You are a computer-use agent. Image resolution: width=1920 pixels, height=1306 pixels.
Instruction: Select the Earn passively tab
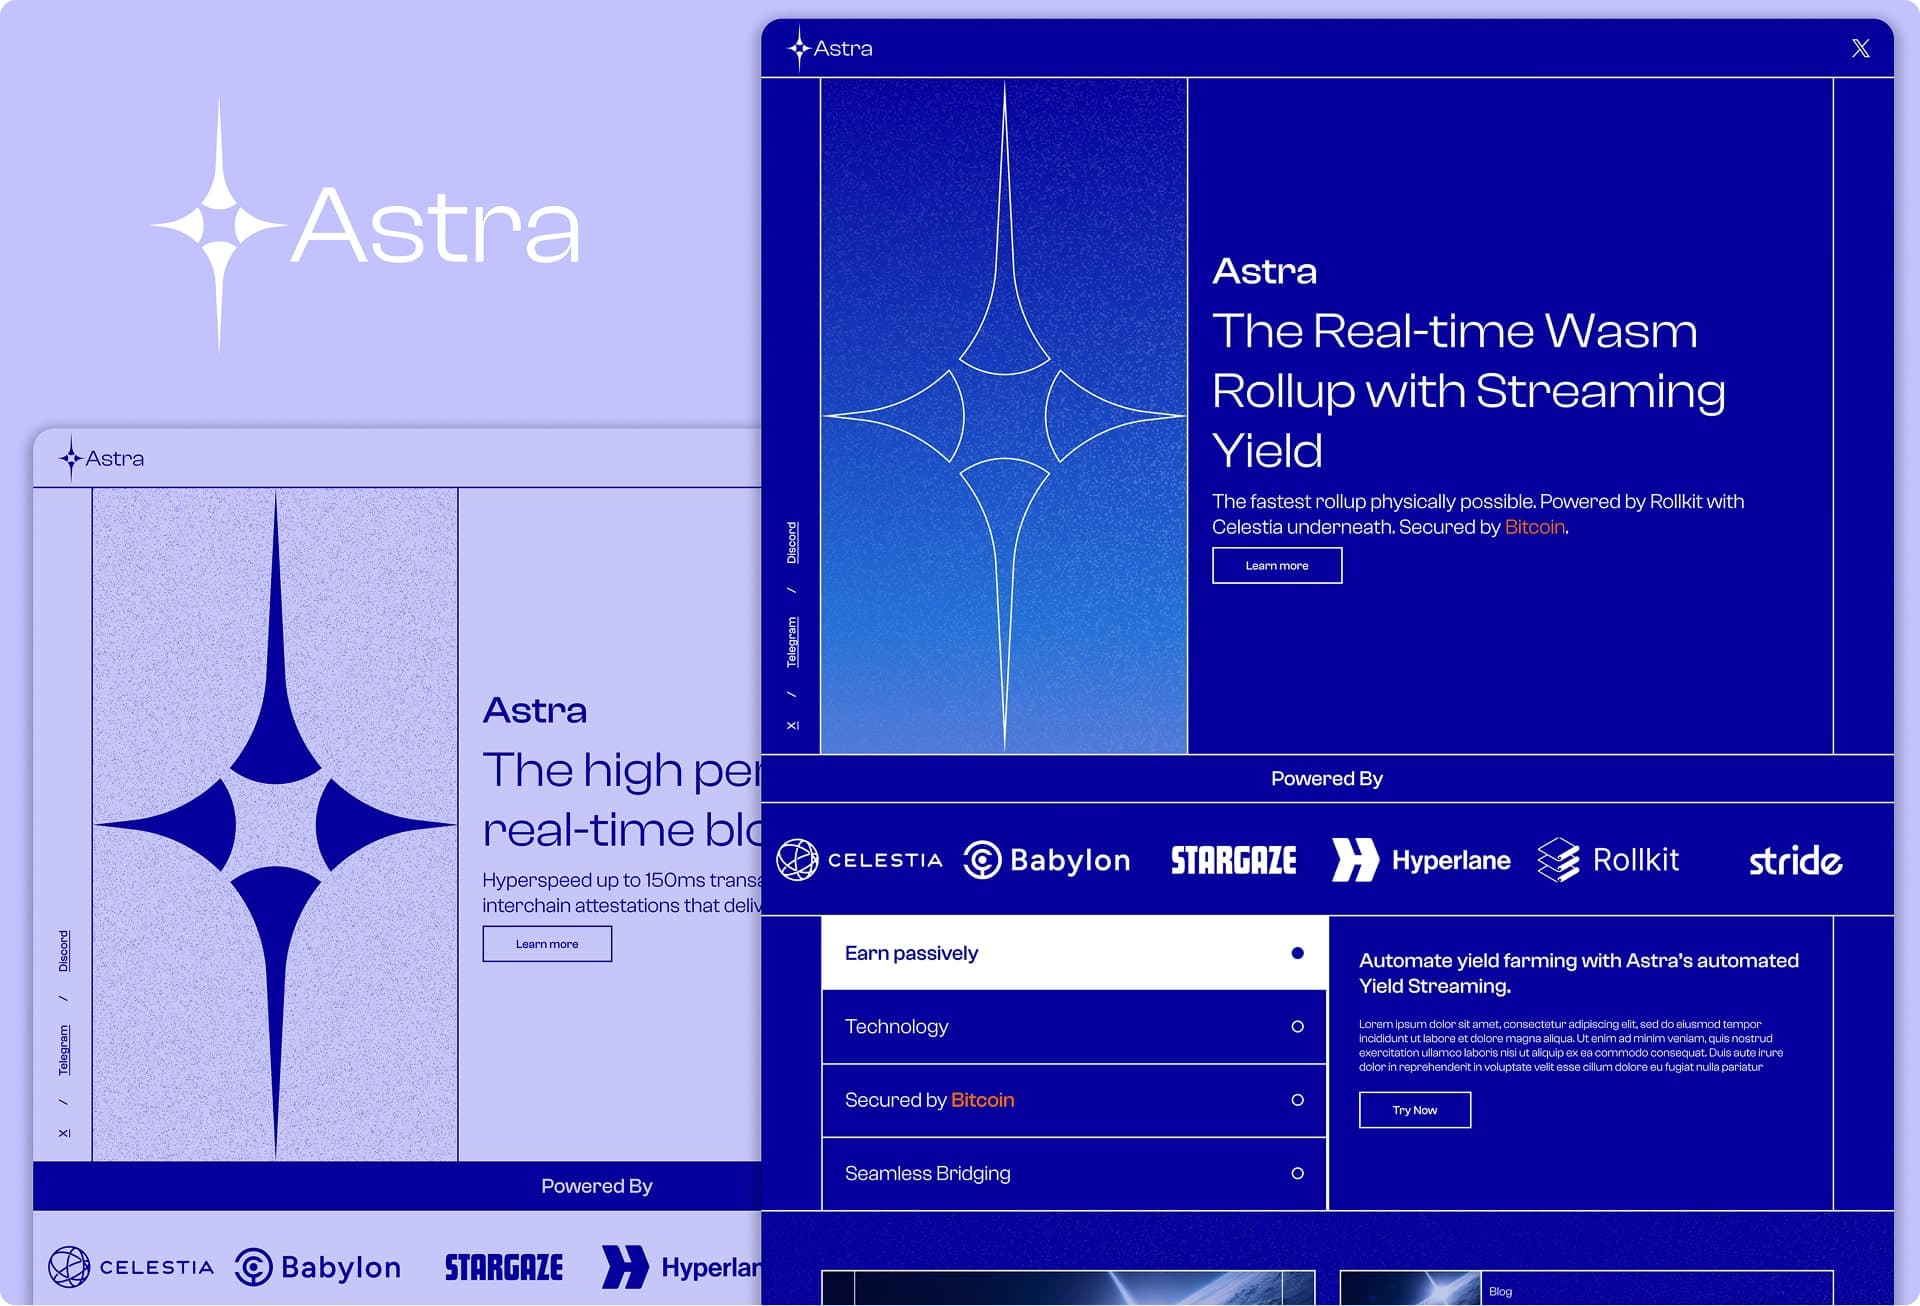tap(1075, 953)
